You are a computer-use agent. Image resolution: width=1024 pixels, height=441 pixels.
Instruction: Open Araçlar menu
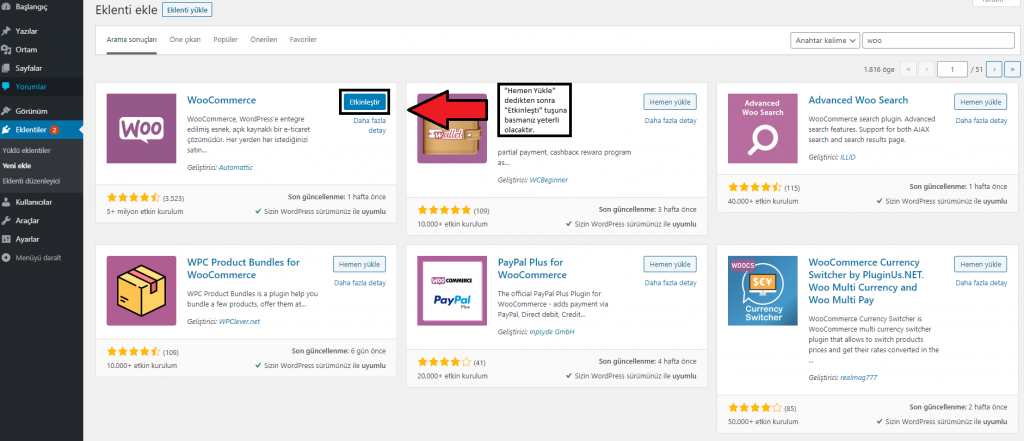[x=27, y=220]
